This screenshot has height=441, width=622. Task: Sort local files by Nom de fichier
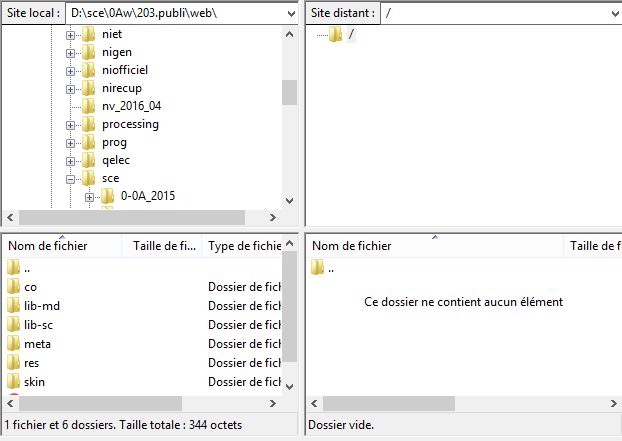point(60,245)
